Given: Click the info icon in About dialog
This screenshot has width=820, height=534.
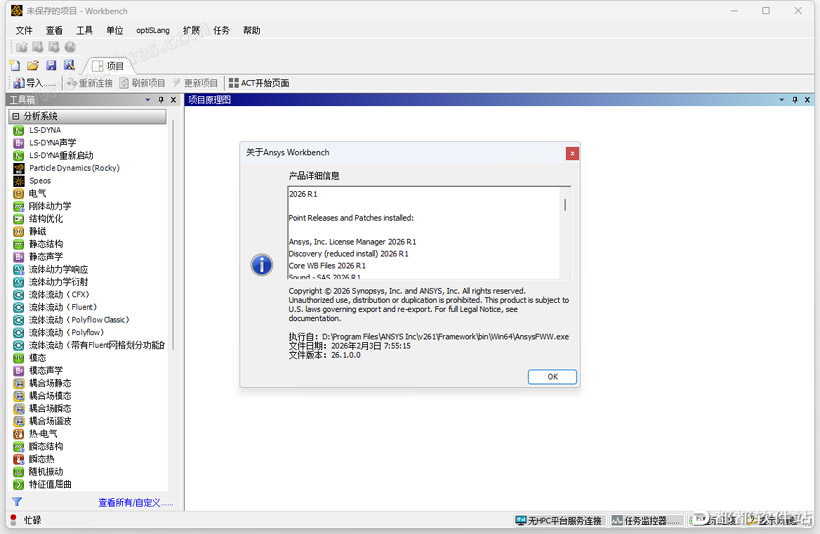Looking at the screenshot, I should pyautogui.click(x=261, y=265).
